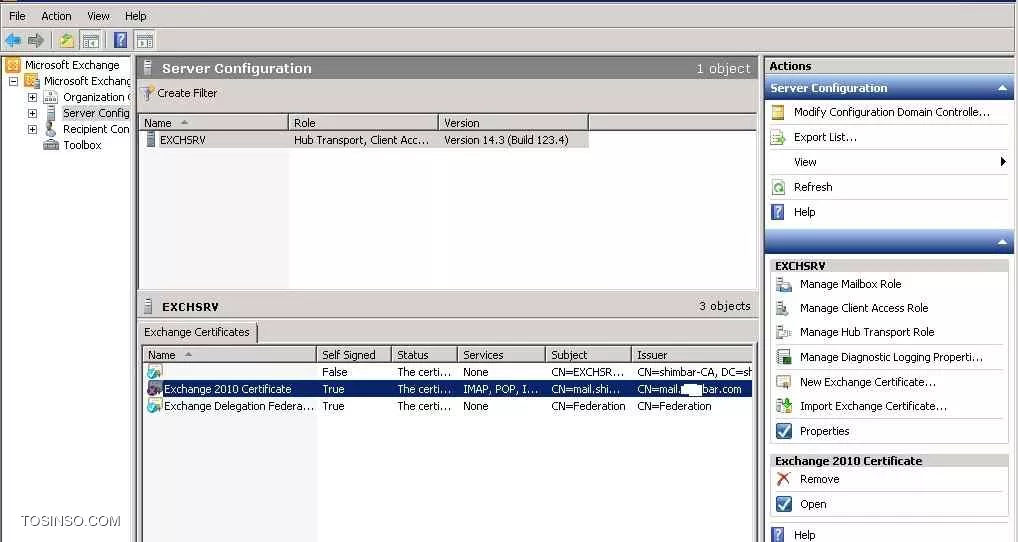Click the EXCHSRV server icon in list
1018x542 pixels.
(x=151, y=139)
